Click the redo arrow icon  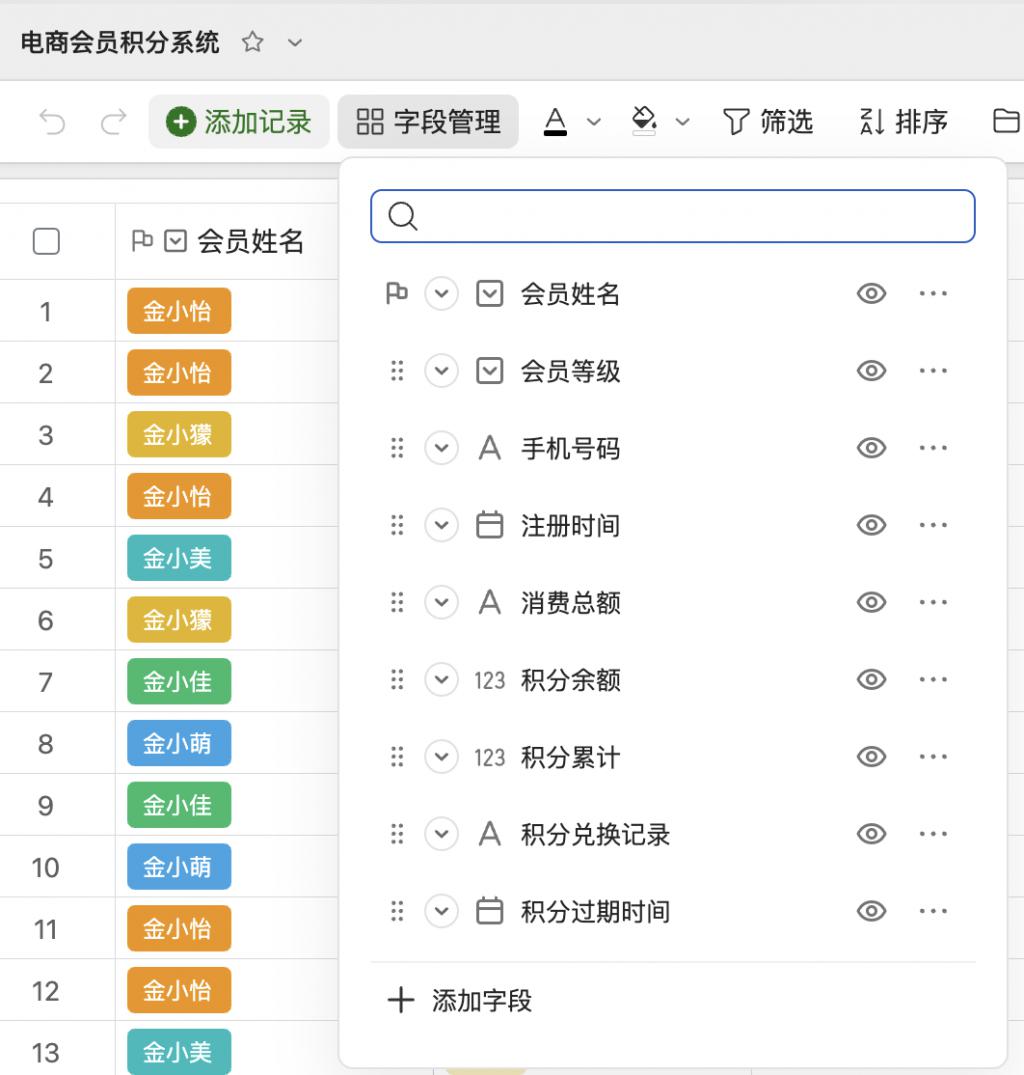tap(114, 122)
